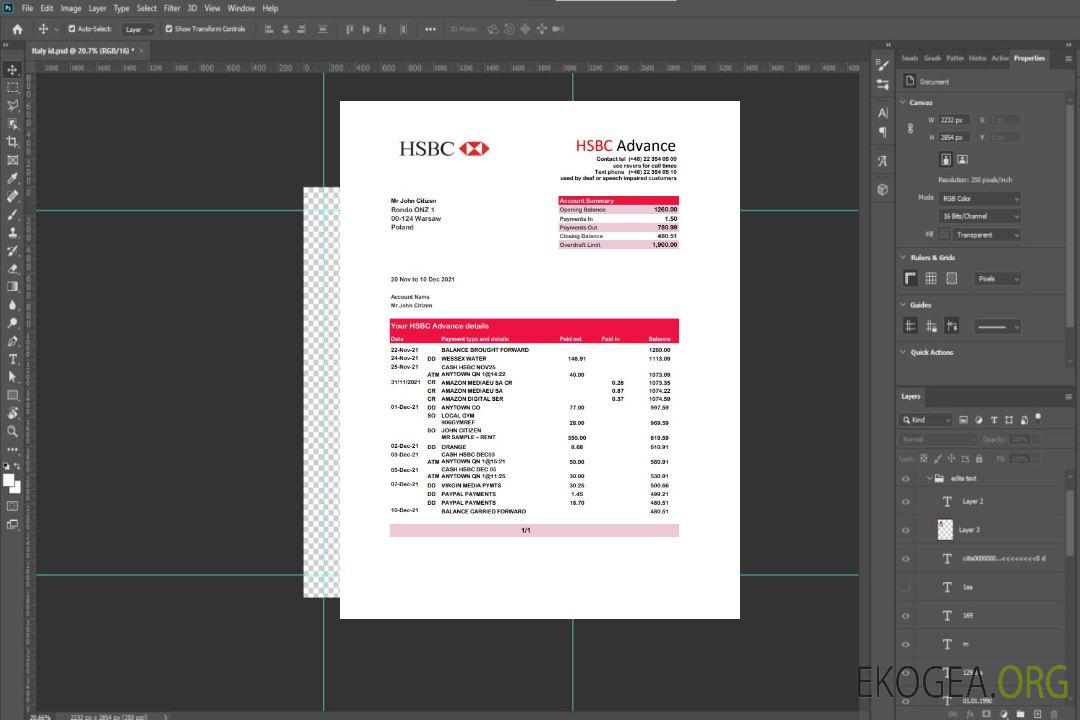Select the Blur tool

click(x=12, y=305)
